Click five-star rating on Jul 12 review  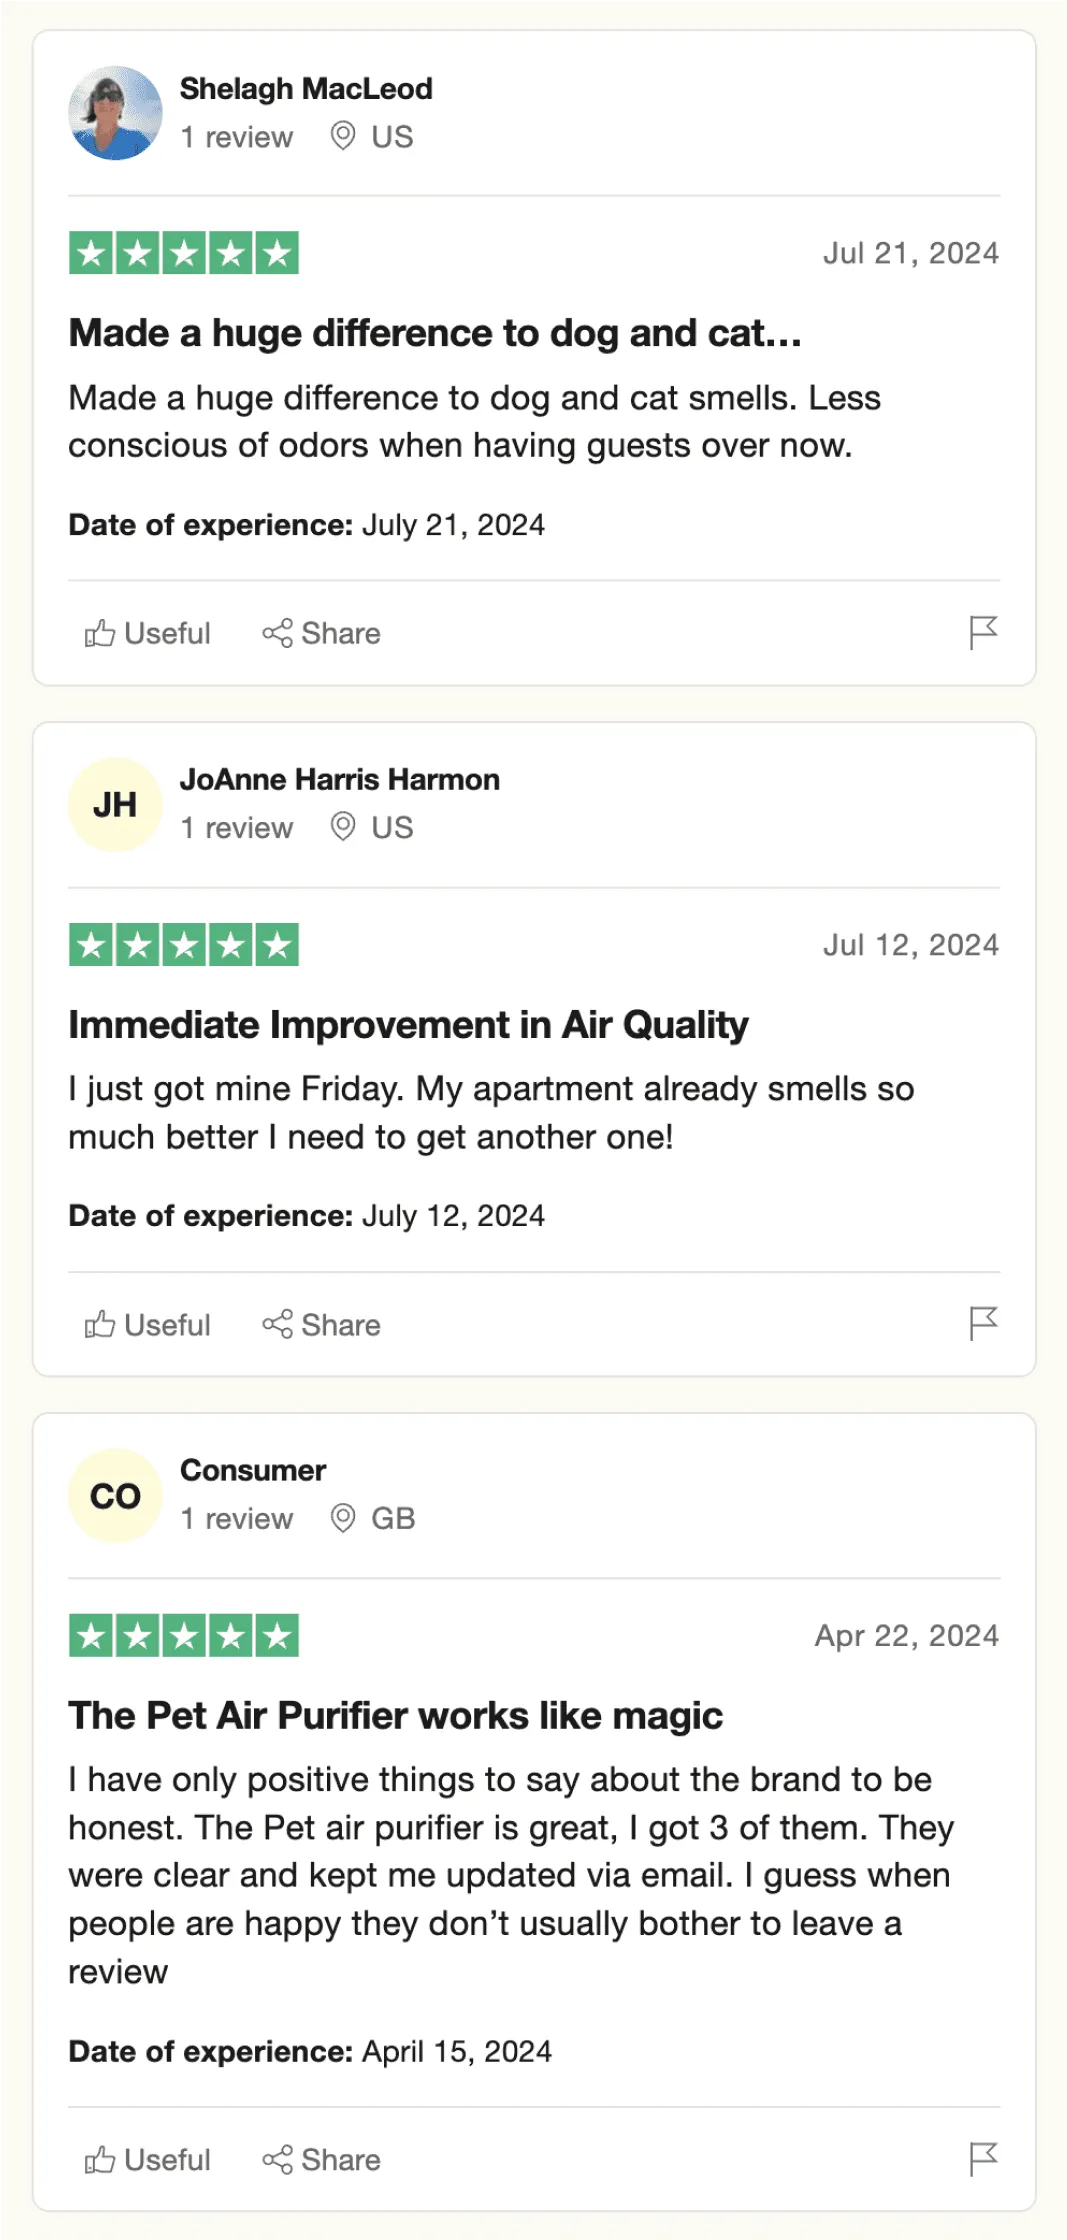[184, 945]
